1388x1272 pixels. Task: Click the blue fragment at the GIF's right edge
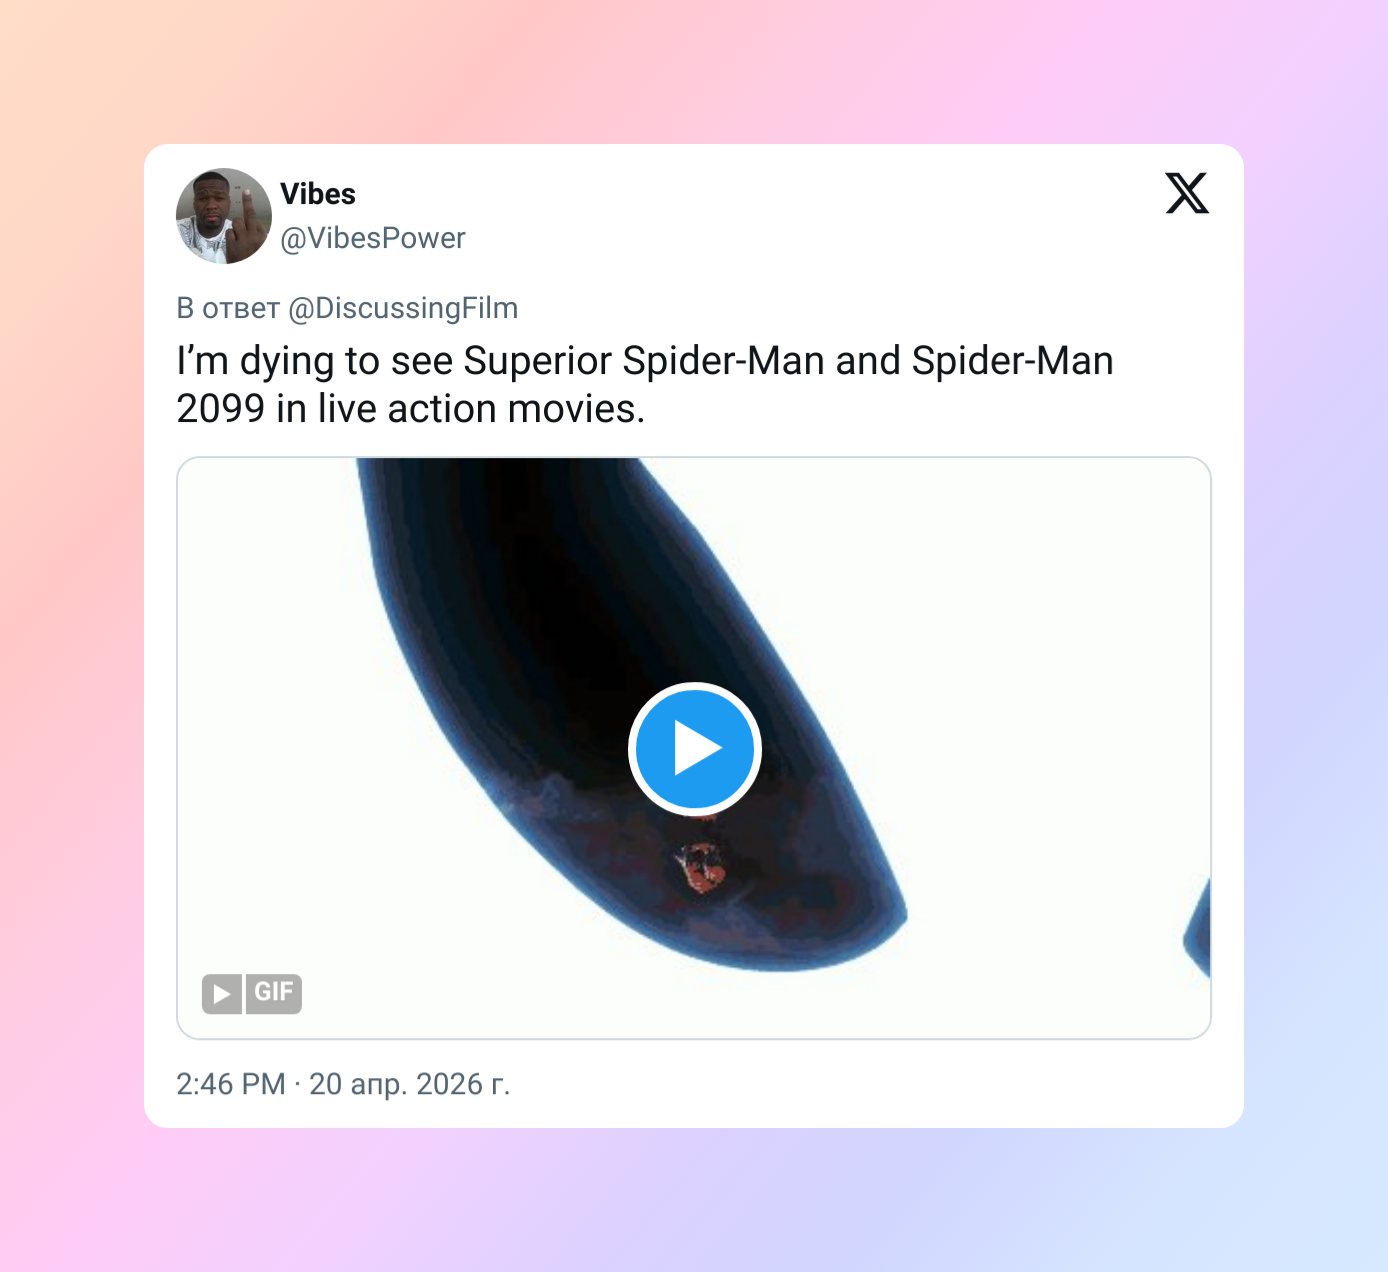coord(1198,930)
